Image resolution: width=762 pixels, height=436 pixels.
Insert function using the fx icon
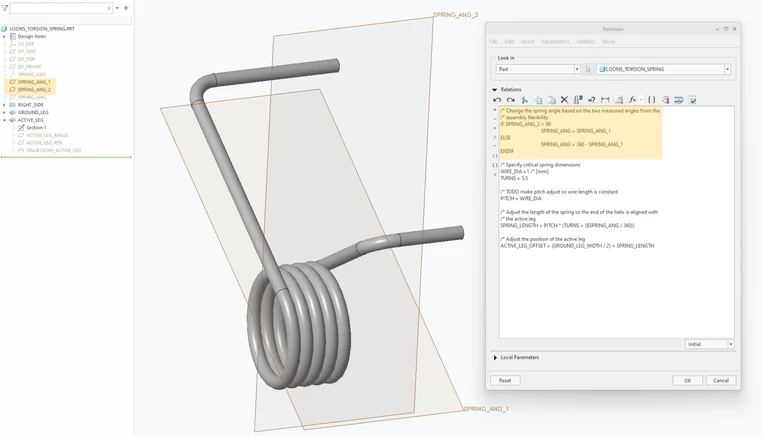pos(632,100)
